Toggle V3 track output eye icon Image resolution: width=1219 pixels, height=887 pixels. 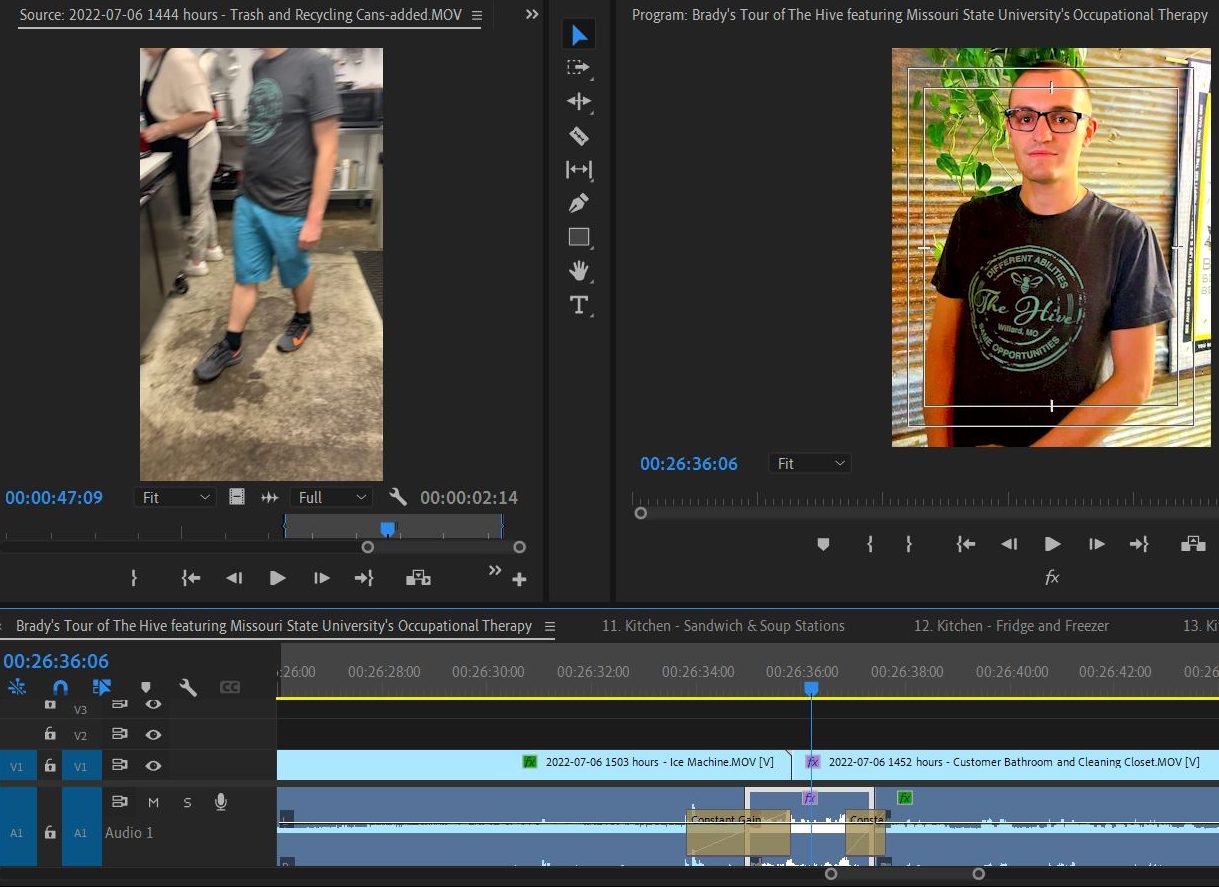(x=153, y=704)
